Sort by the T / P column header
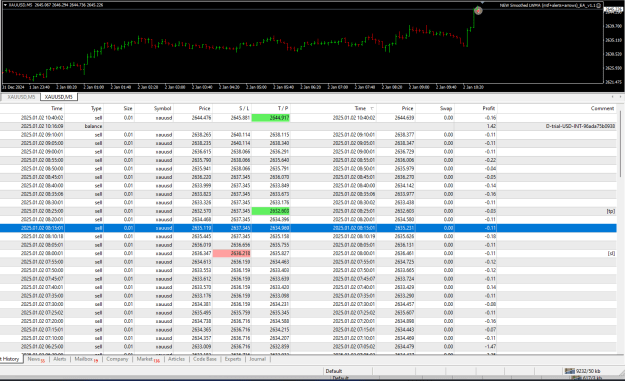 tap(283, 108)
